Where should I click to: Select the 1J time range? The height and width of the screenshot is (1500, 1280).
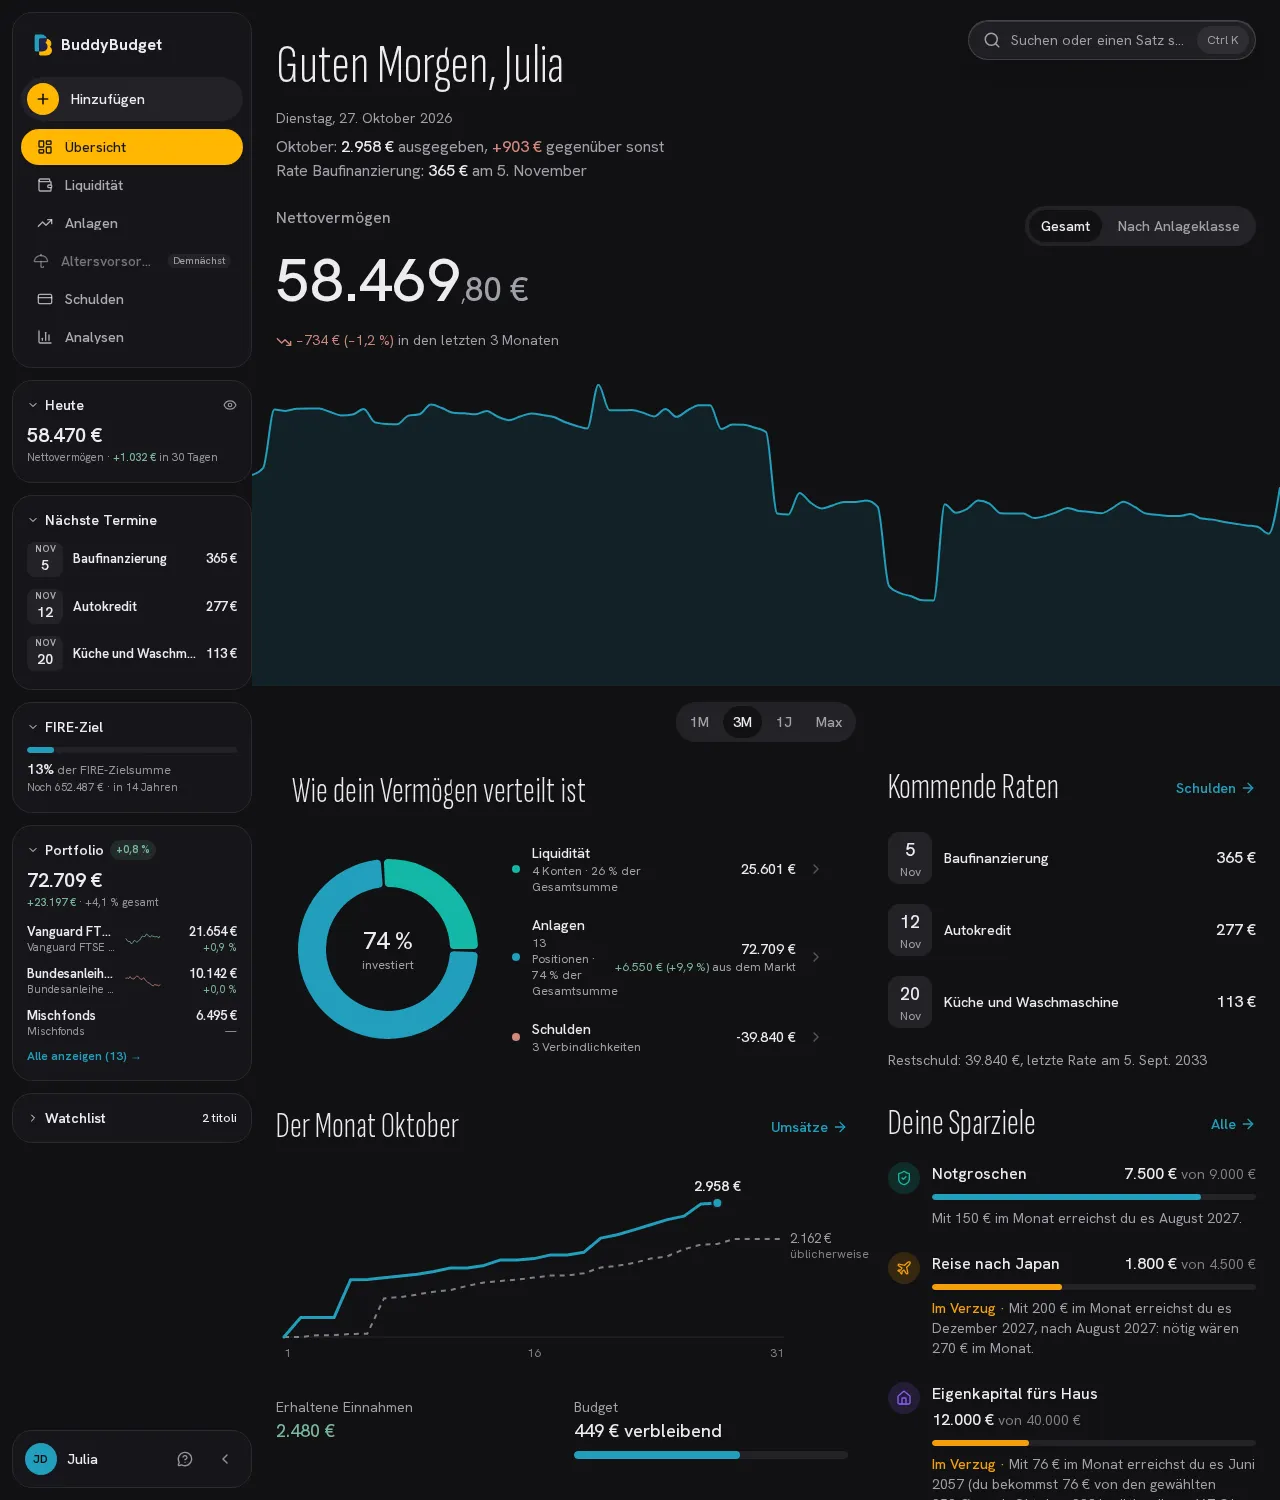tap(784, 722)
